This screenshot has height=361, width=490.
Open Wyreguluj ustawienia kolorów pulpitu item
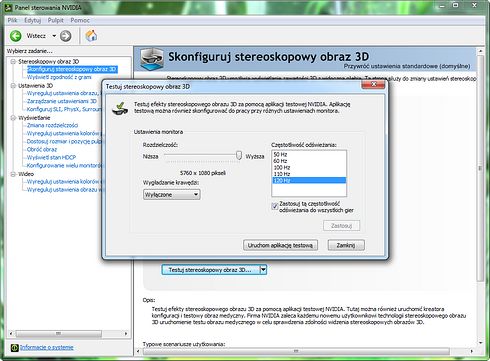63,133
